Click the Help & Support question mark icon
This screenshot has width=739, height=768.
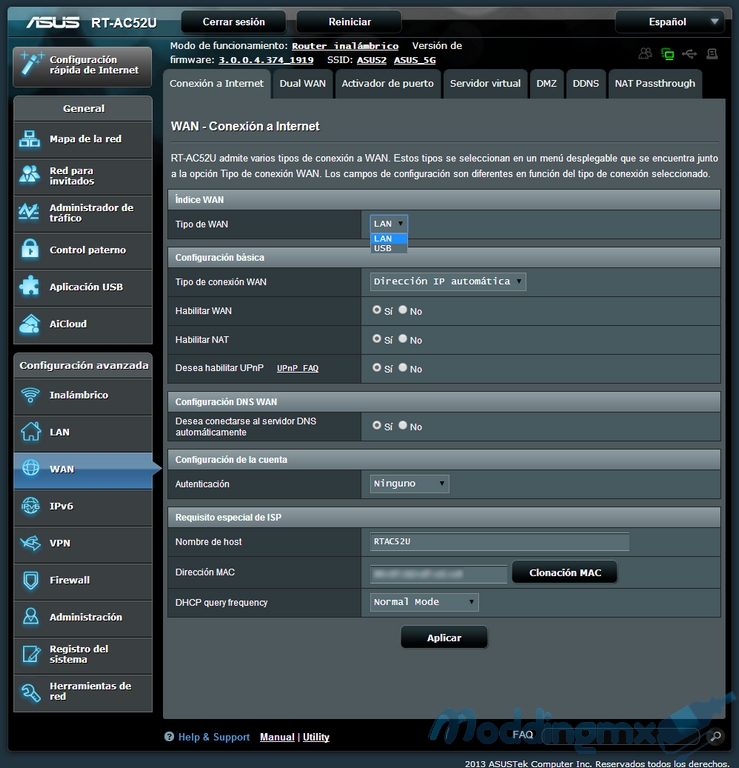coord(169,737)
